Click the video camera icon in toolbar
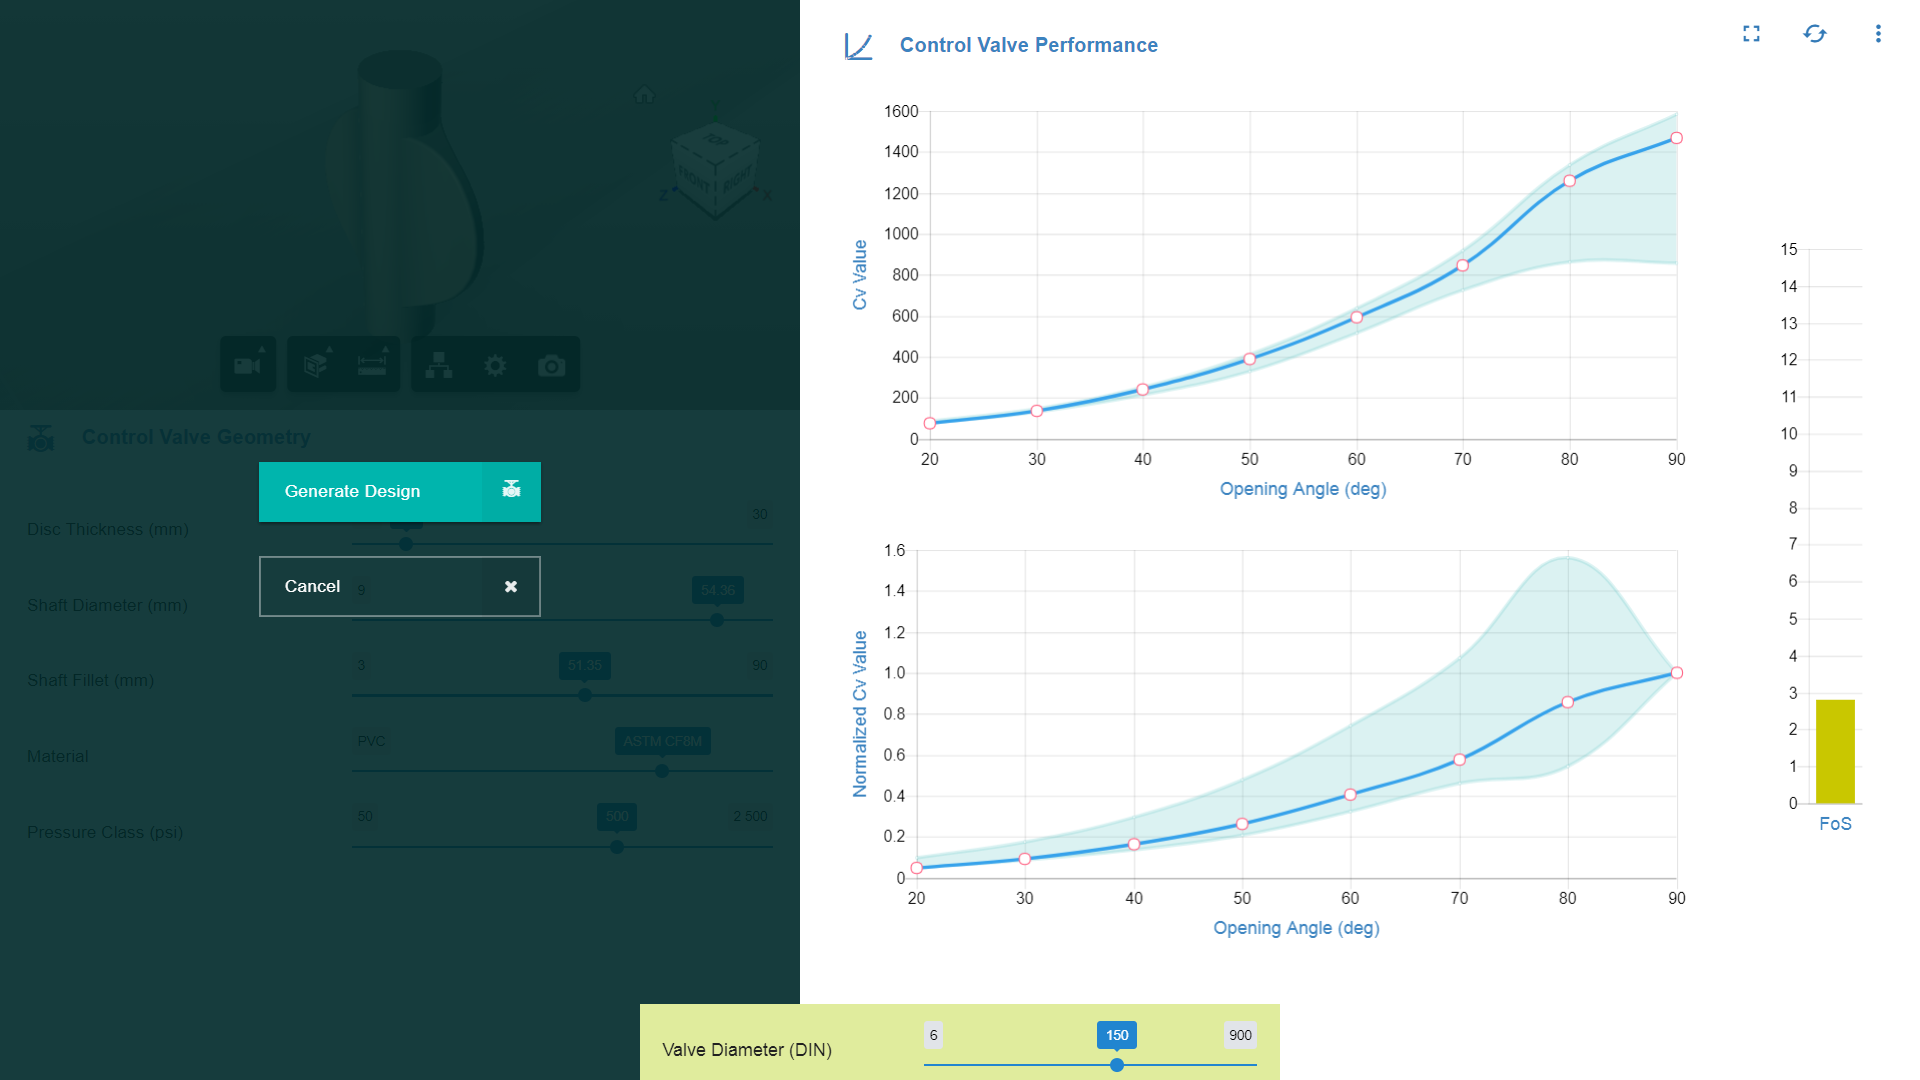The height and width of the screenshot is (1080, 1920). (x=248, y=367)
